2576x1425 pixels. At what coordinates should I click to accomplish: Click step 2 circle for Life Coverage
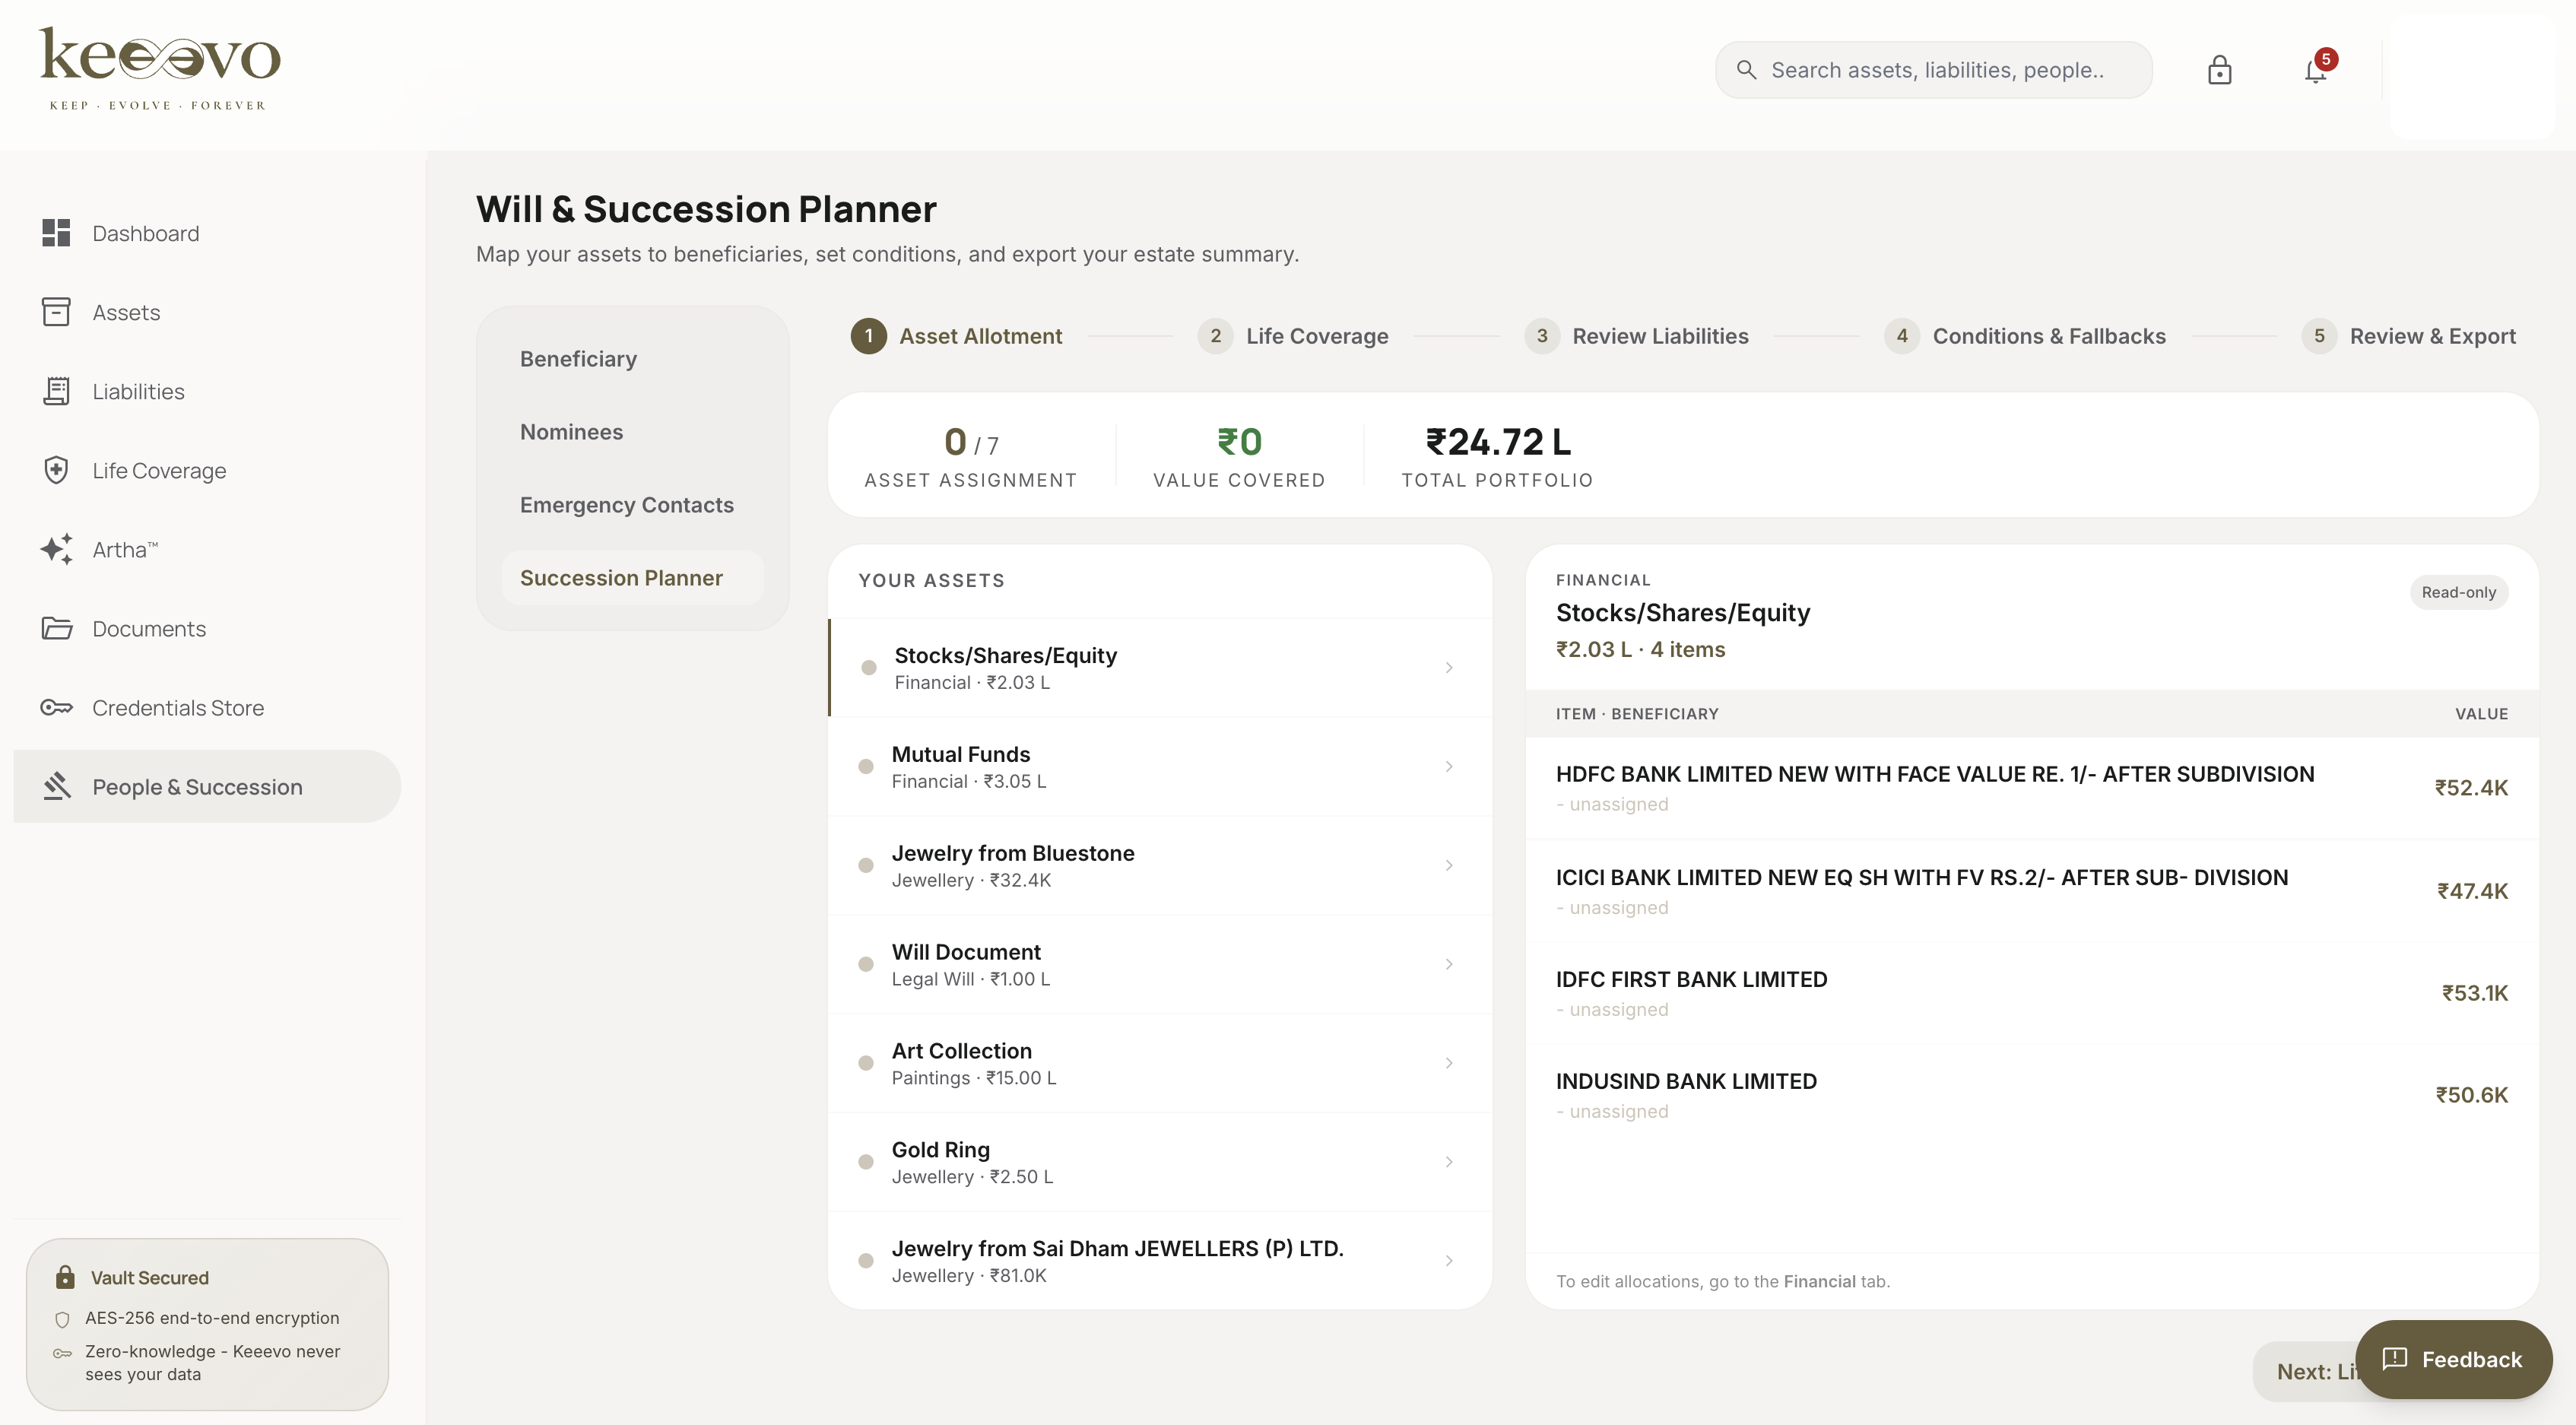[x=1215, y=336]
